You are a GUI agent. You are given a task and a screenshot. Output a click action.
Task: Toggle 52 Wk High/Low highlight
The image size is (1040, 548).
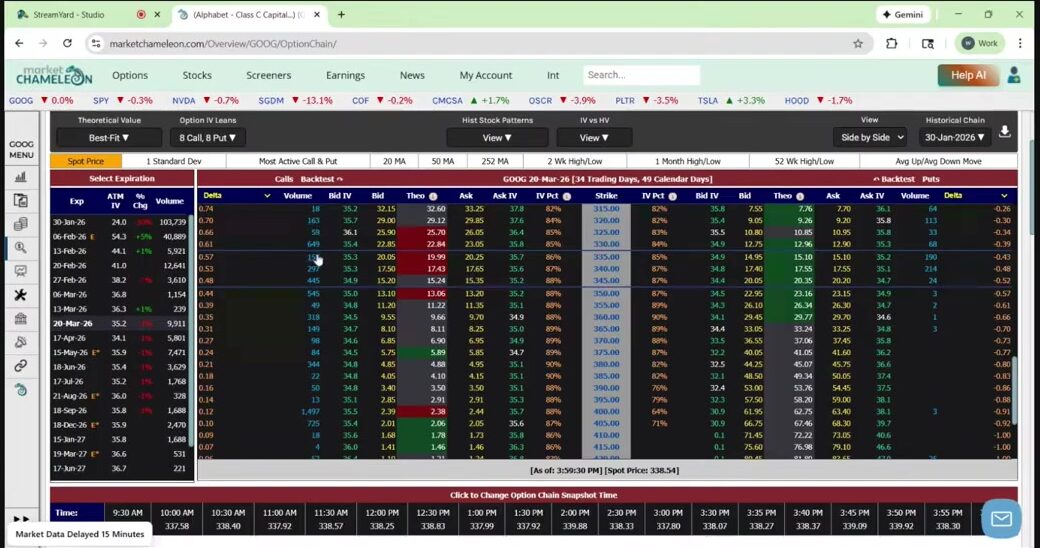click(x=804, y=161)
